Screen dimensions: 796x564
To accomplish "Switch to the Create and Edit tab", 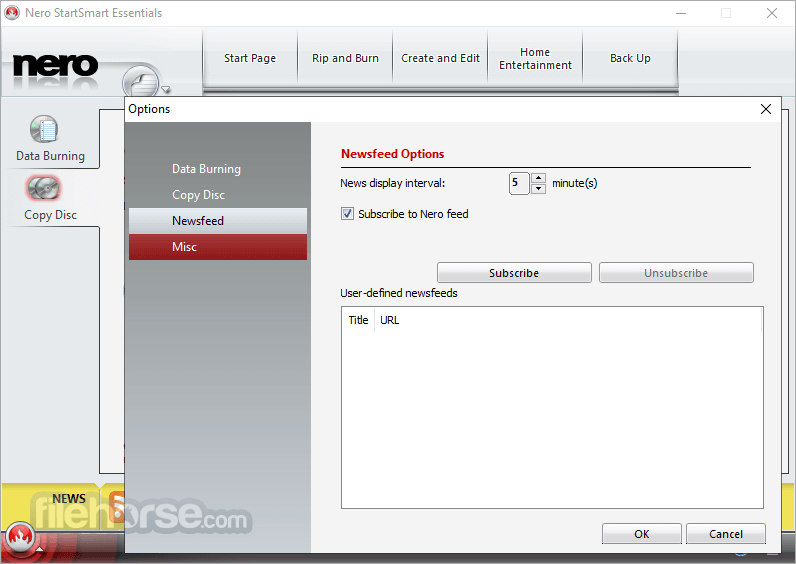I will pos(440,58).
